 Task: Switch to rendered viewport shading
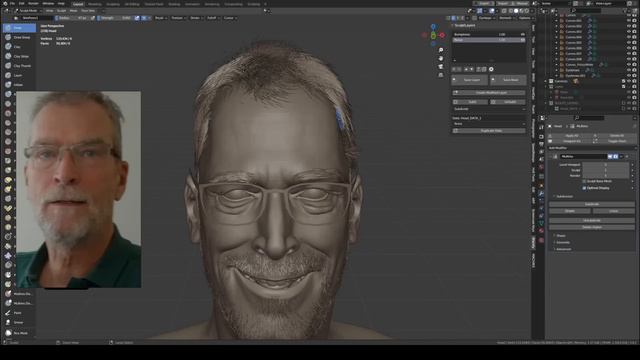tap(527, 11)
